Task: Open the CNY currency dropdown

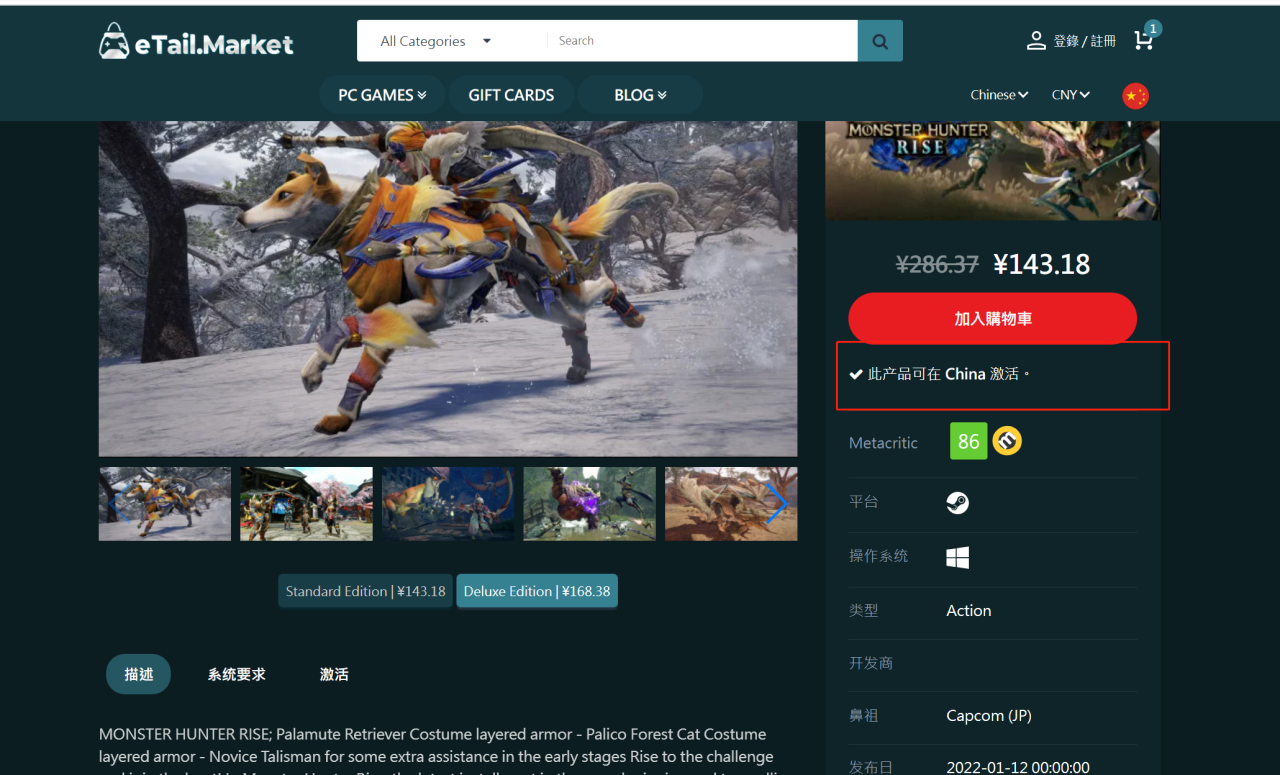Action: 1071,95
